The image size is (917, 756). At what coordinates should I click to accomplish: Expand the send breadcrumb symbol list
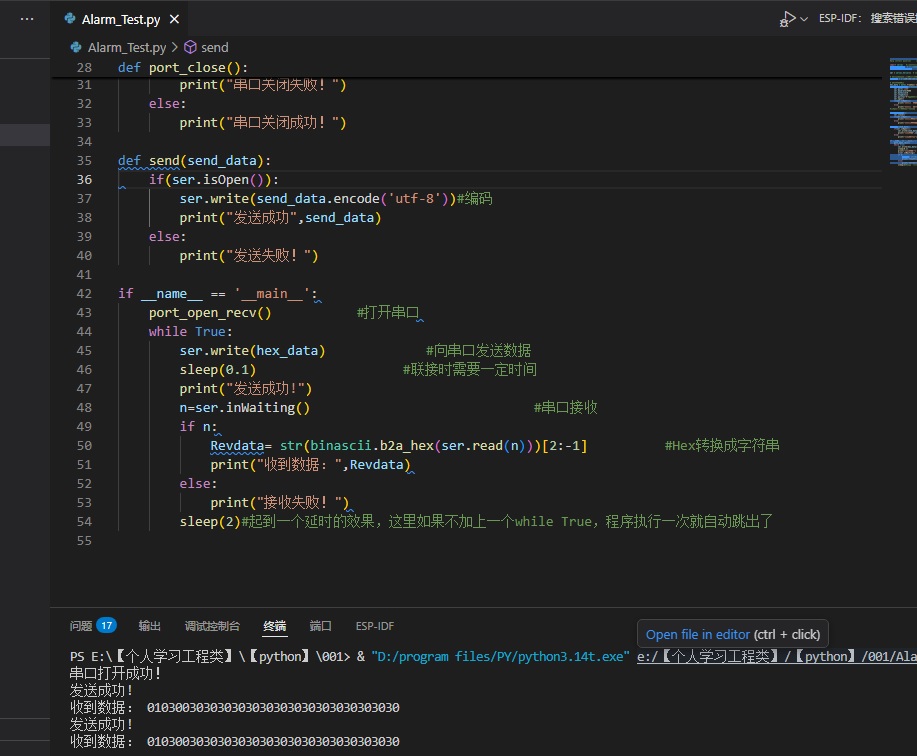pos(214,47)
